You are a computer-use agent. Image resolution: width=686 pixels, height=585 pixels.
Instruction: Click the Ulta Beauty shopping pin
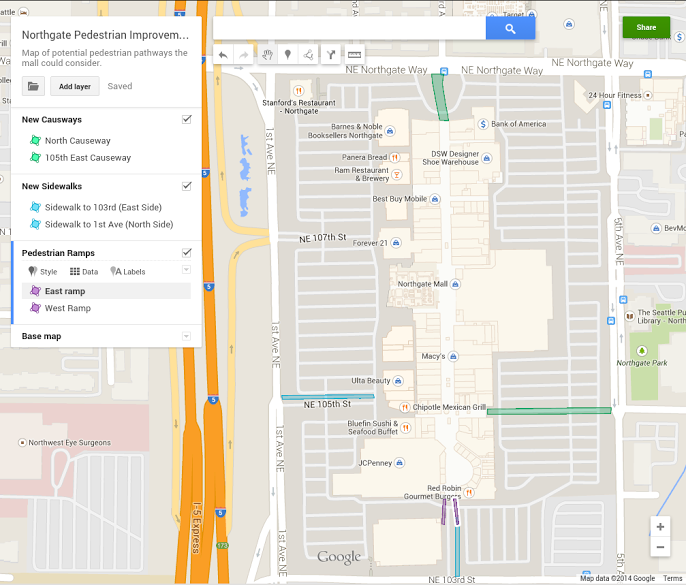[x=398, y=381]
